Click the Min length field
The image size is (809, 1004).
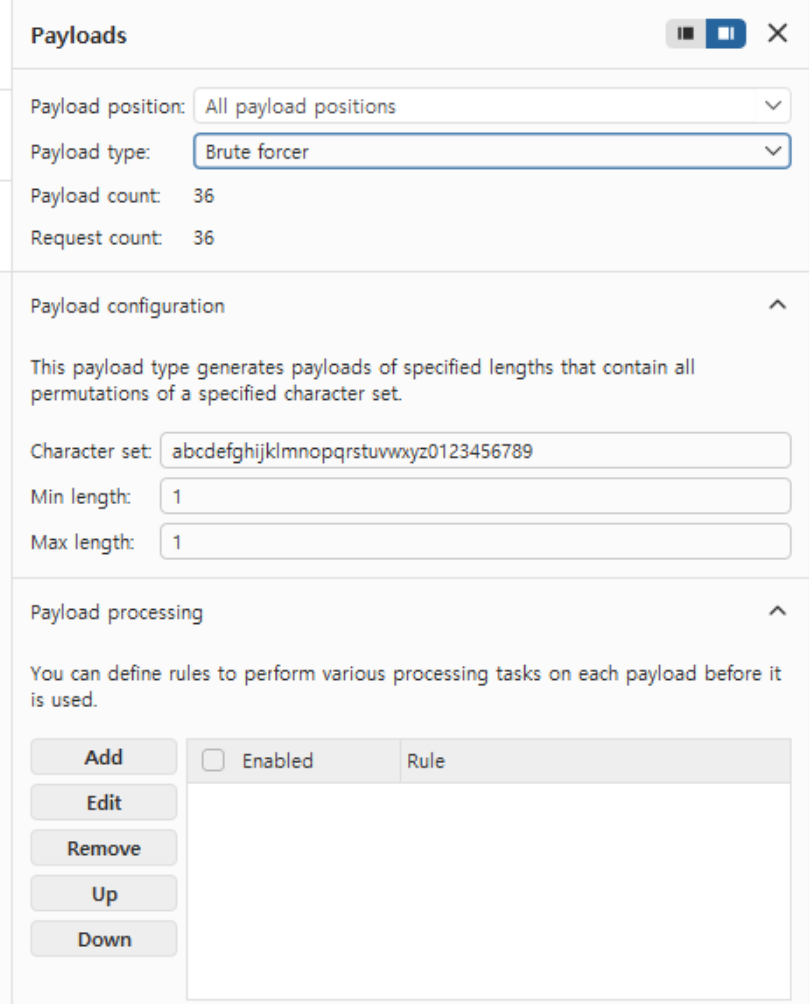[x=475, y=496]
